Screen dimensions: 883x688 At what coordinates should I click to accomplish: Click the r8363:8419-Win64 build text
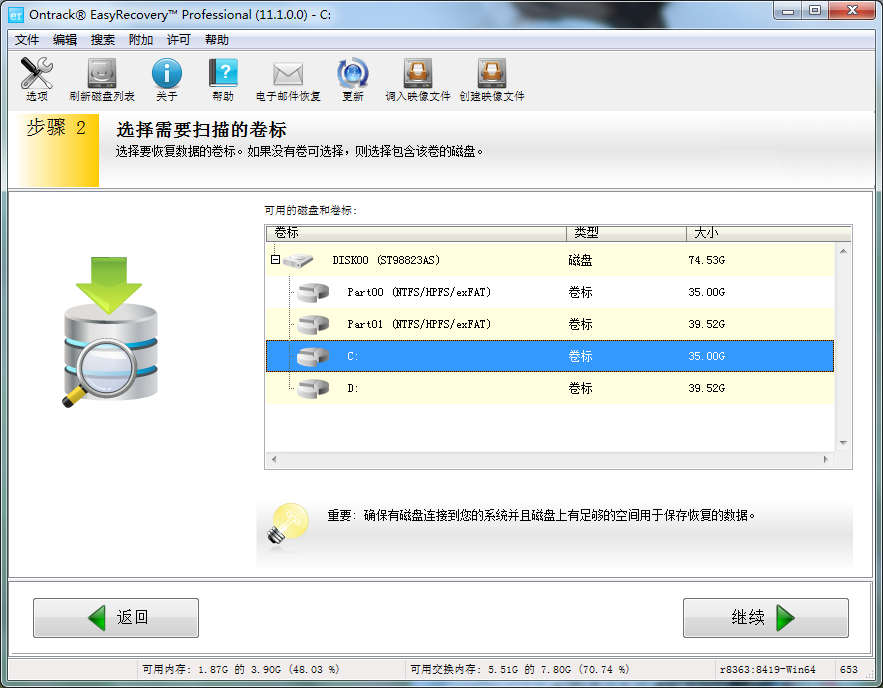tap(768, 669)
